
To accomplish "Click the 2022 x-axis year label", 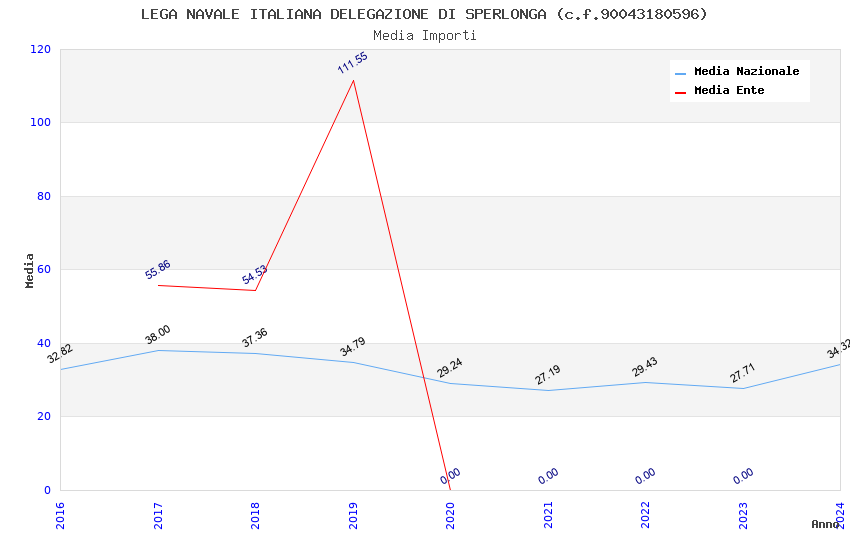I will click(x=645, y=515).
